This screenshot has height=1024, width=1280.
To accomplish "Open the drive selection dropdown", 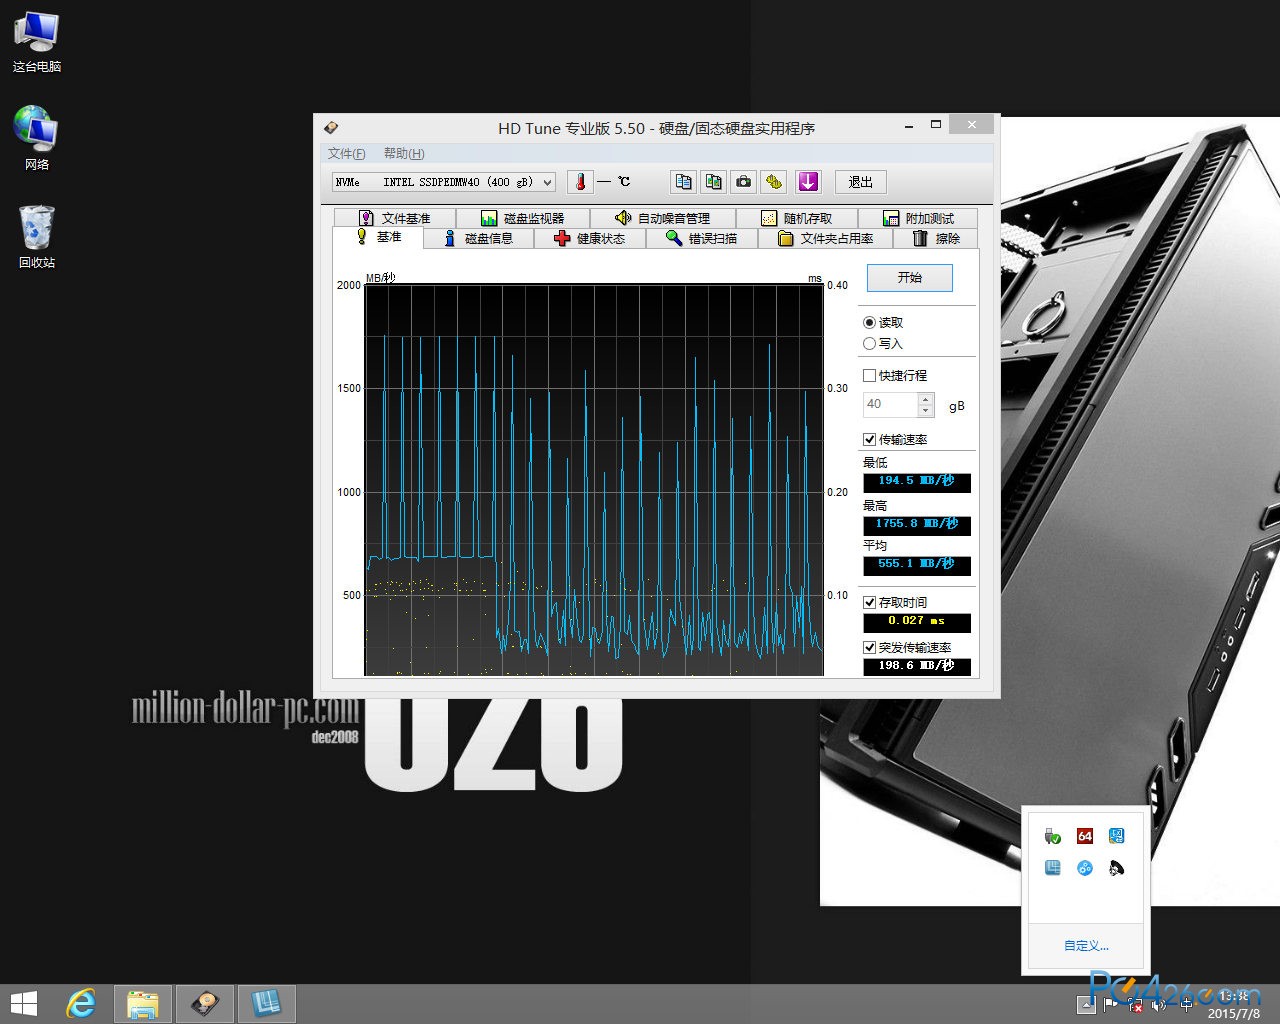I will [444, 182].
